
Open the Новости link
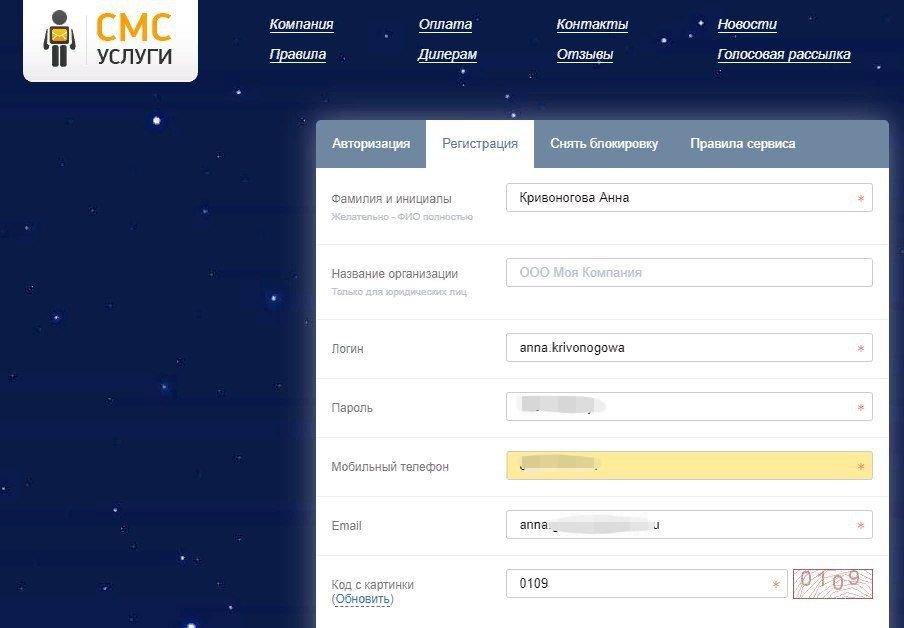(746, 25)
